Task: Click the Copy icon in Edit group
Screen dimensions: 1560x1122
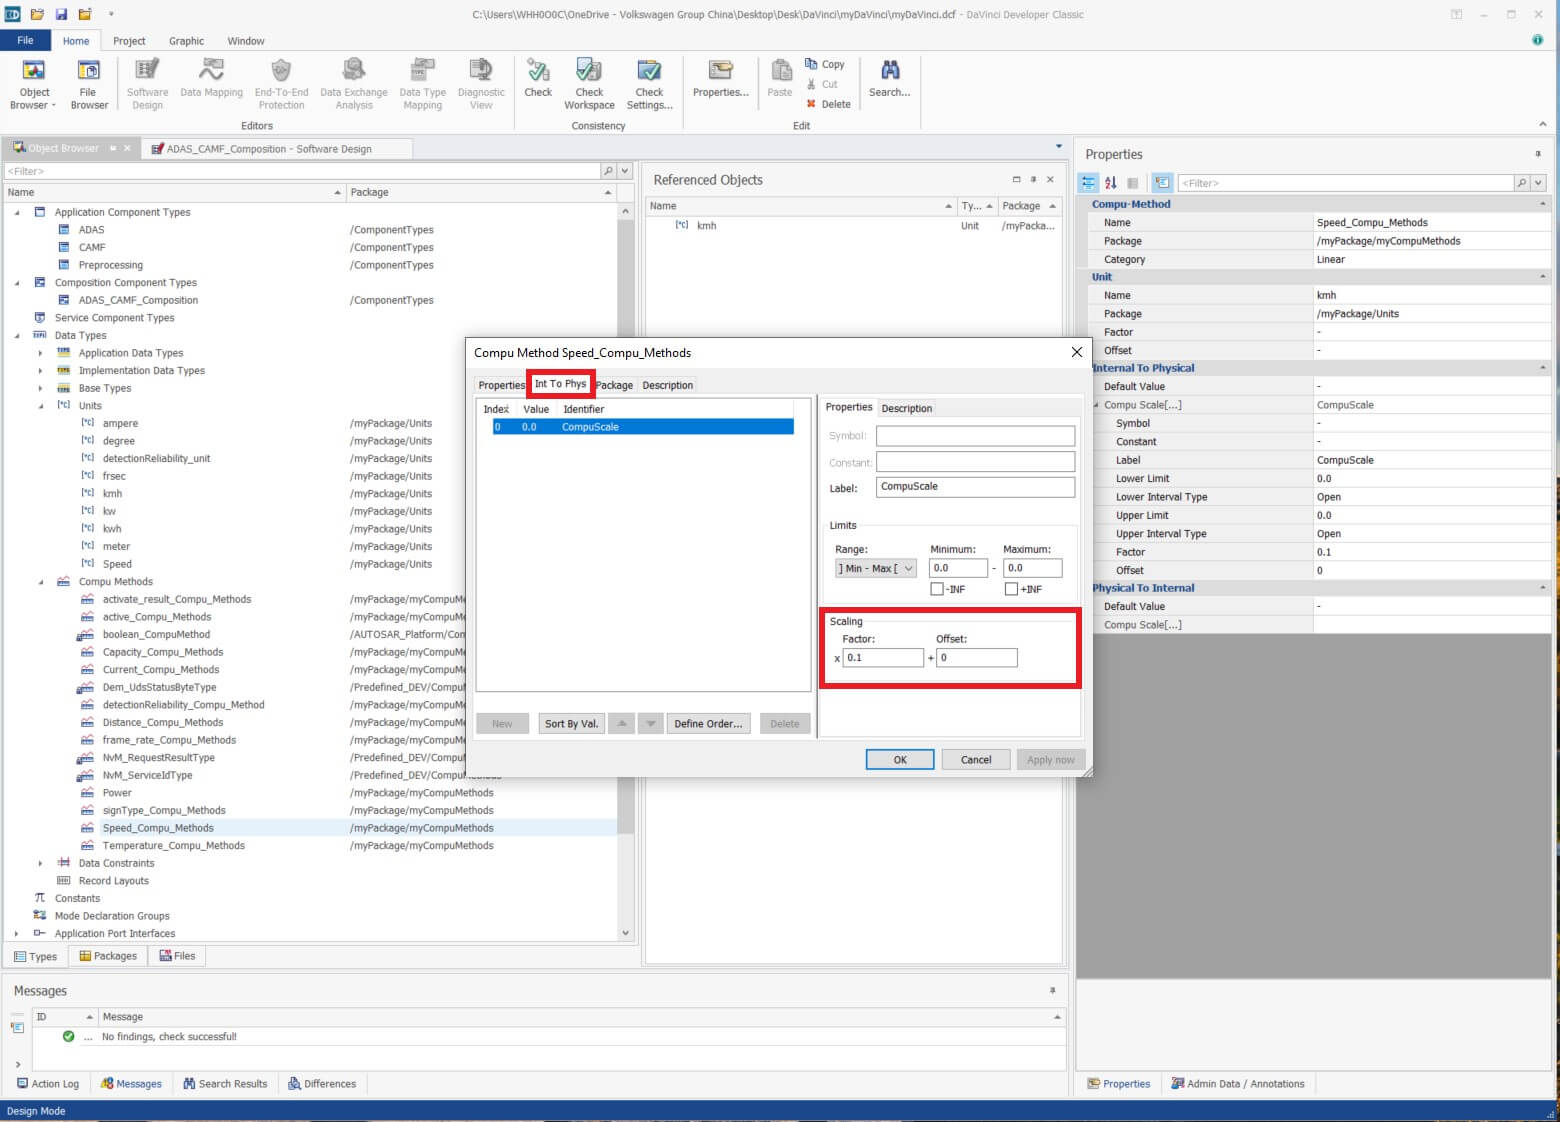Action: click(x=812, y=64)
